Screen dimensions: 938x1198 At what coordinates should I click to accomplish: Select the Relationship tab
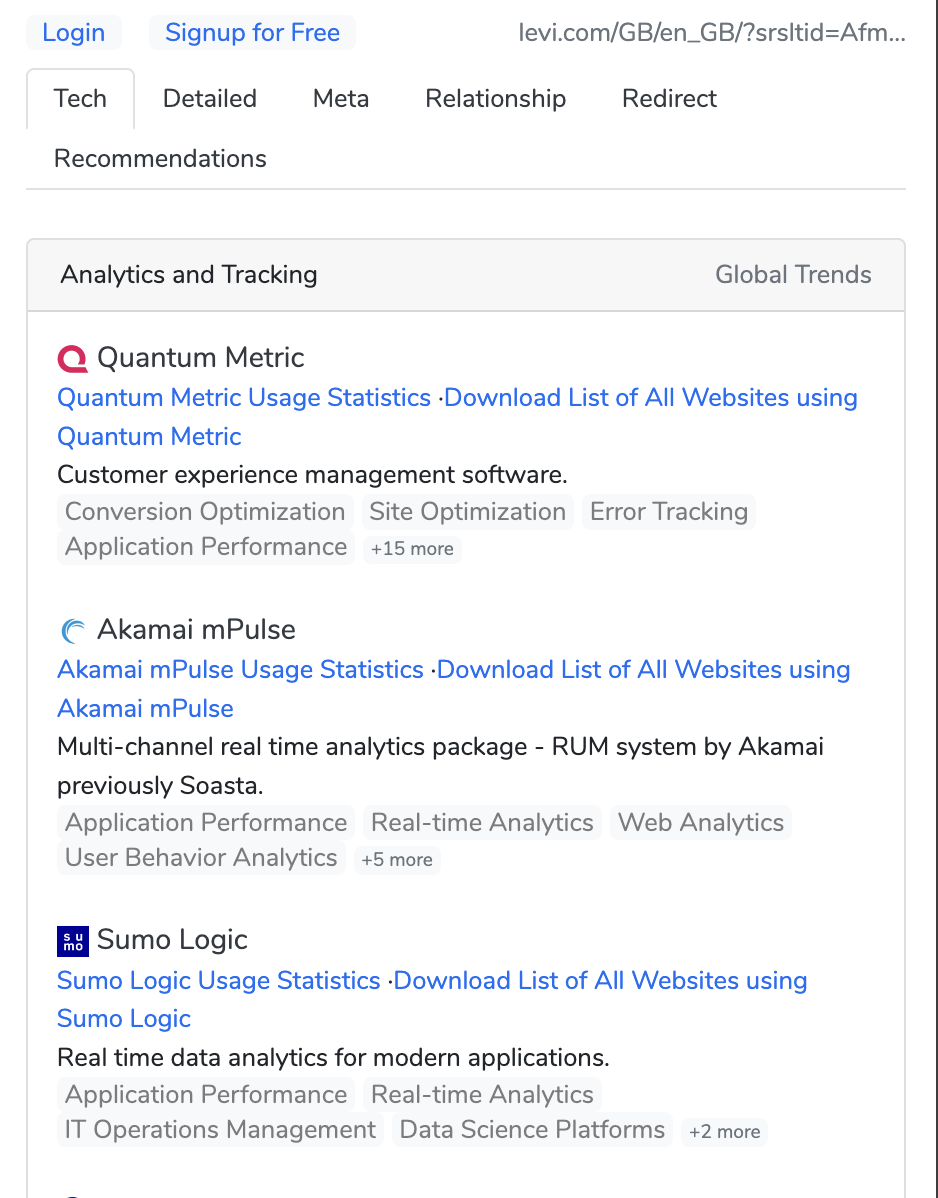pos(495,98)
